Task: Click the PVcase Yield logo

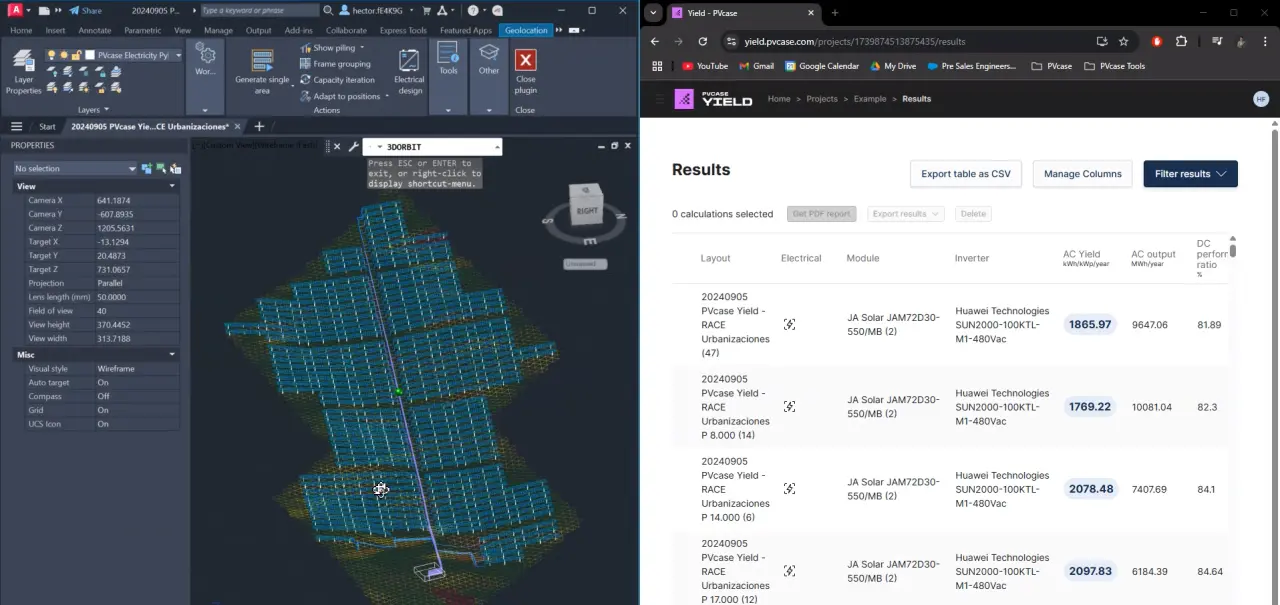Action: [x=714, y=99]
